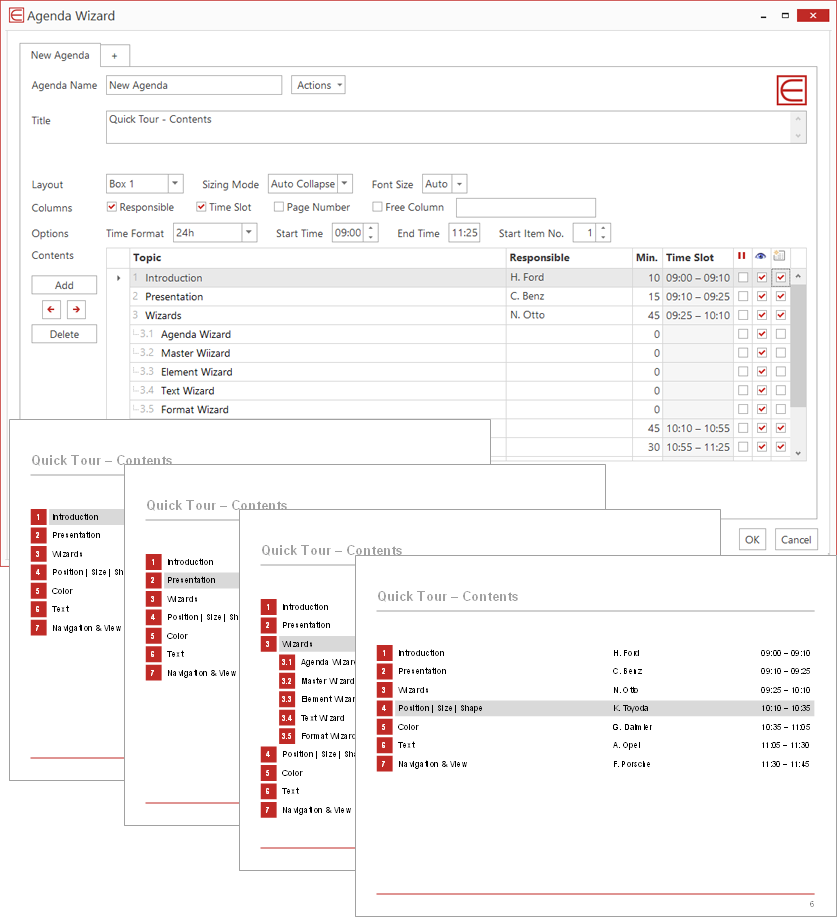
Task: Enable the Free Column checkbox
Action: click(378, 207)
